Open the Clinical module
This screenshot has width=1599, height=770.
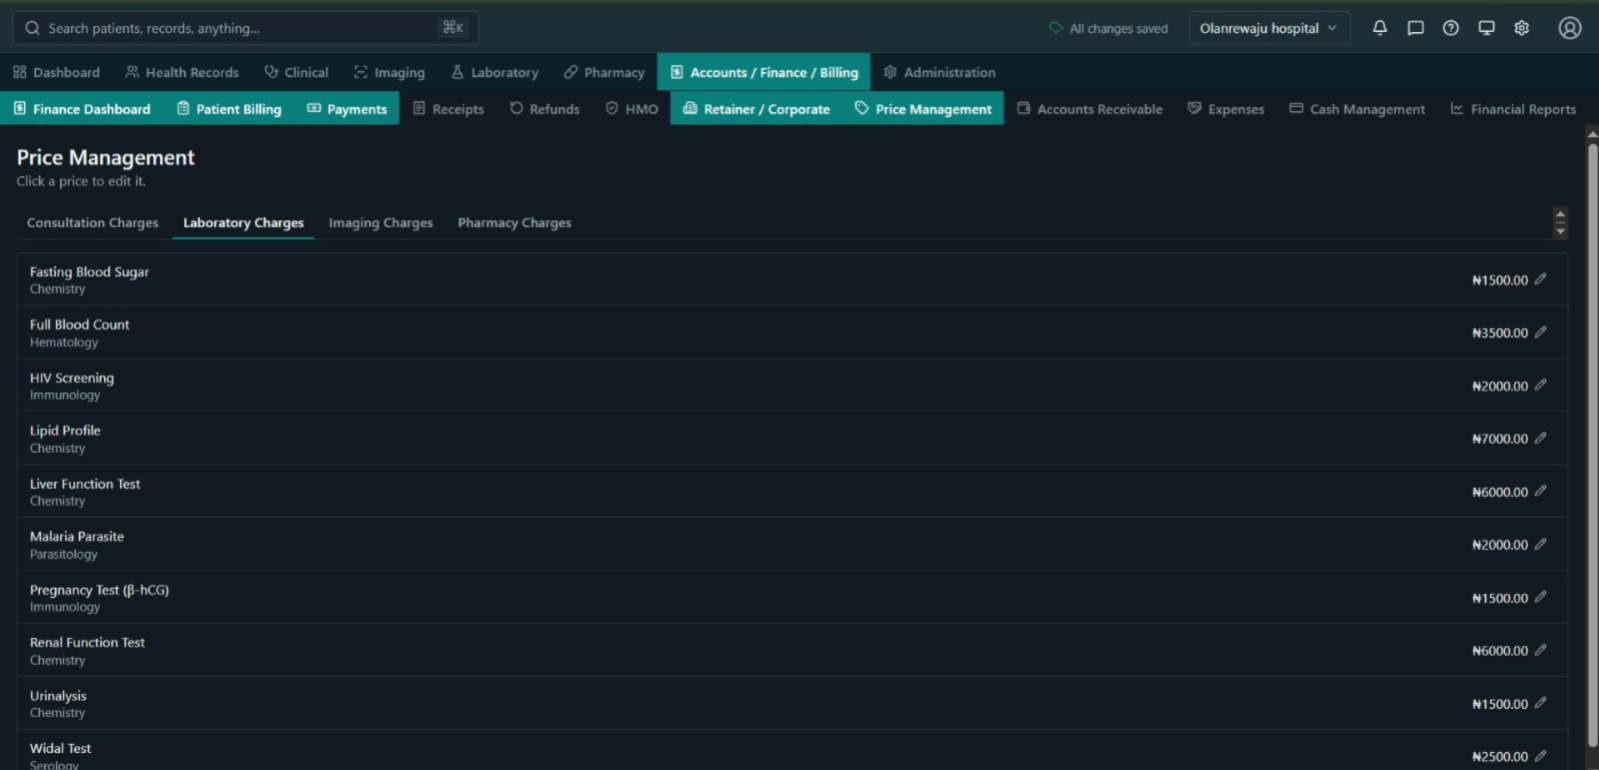point(297,72)
